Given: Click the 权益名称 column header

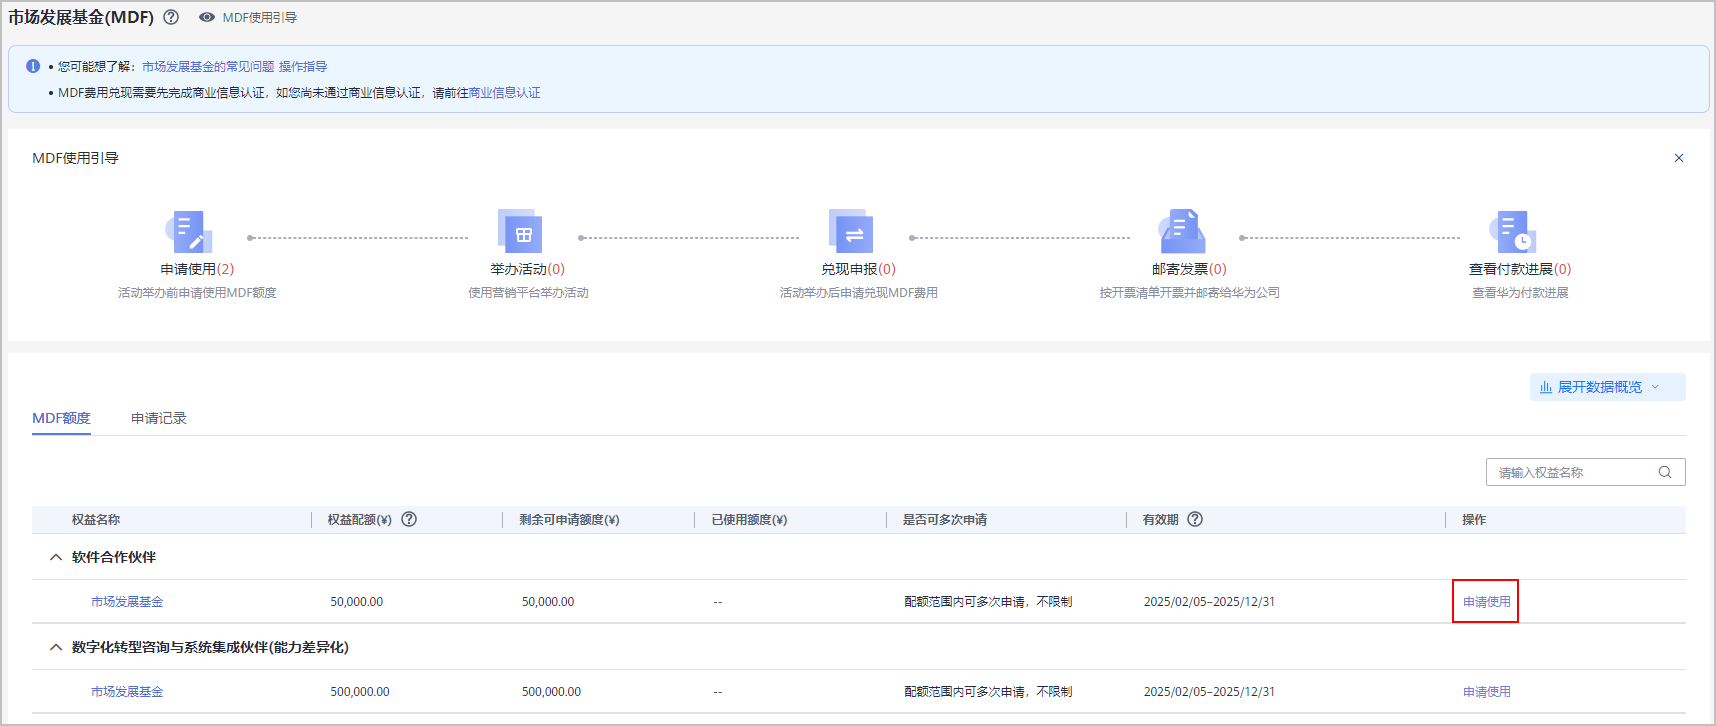Looking at the screenshot, I should pyautogui.click(x=96, y=520).
